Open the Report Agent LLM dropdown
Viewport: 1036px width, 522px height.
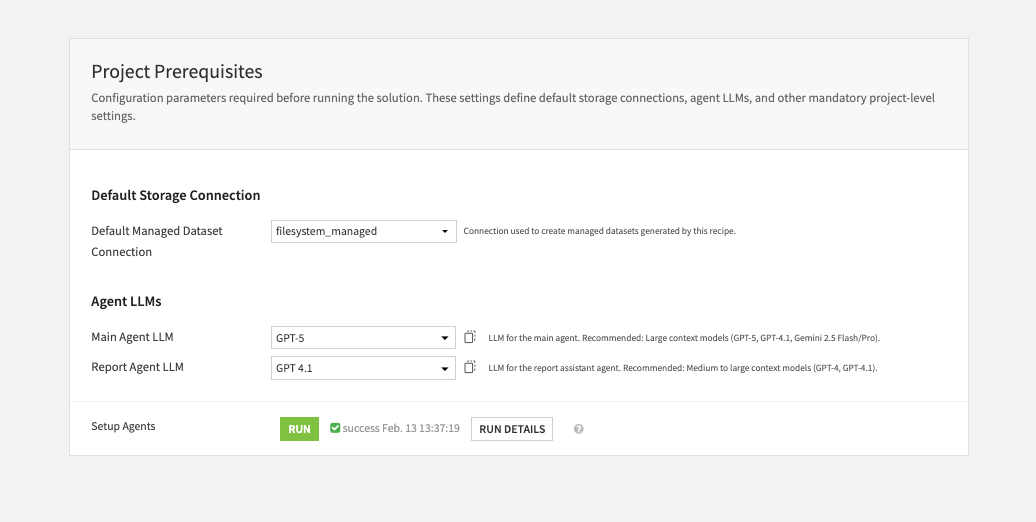click(x=363, y=368)
